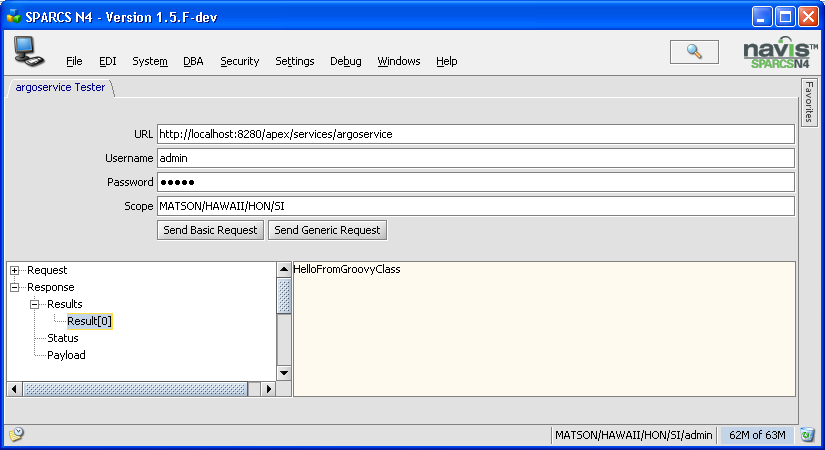Open the Favorites side tab
Image resolution: width=825 pixels, height=450 pixels.
[809, 102]
